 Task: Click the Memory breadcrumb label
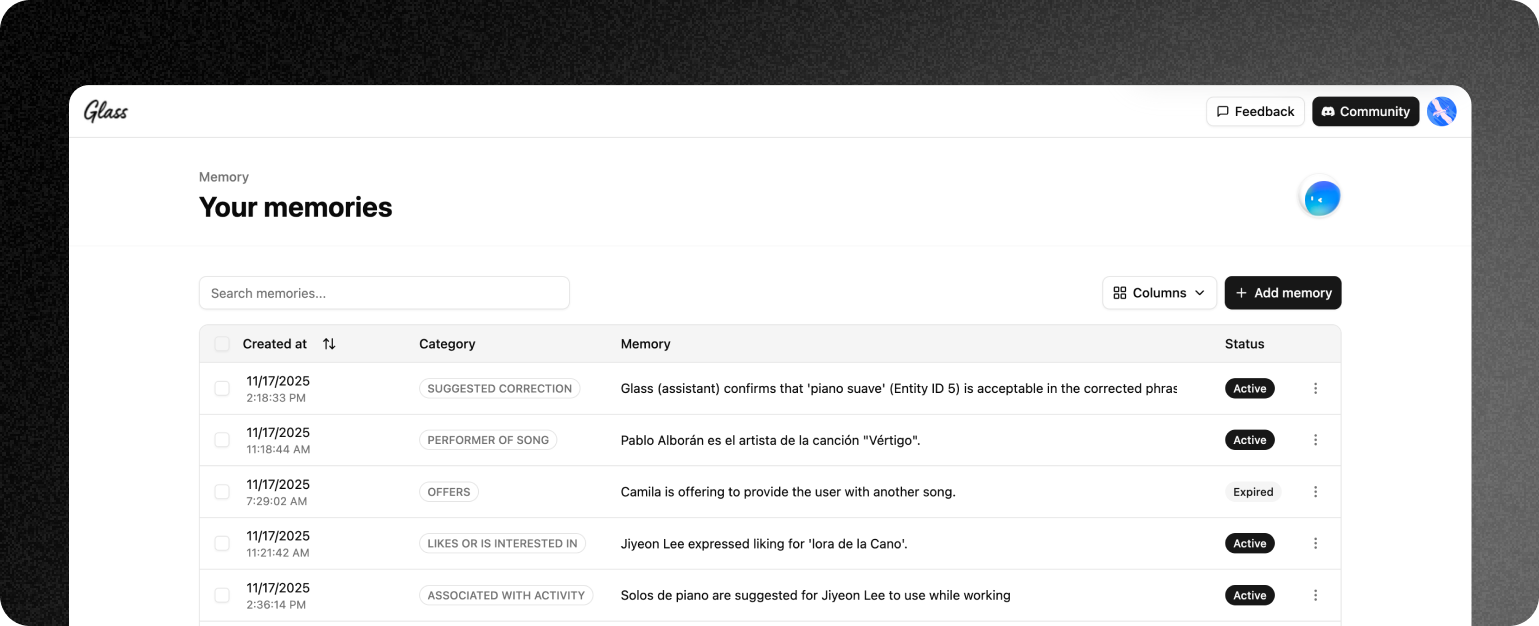(x=224, y=177)
